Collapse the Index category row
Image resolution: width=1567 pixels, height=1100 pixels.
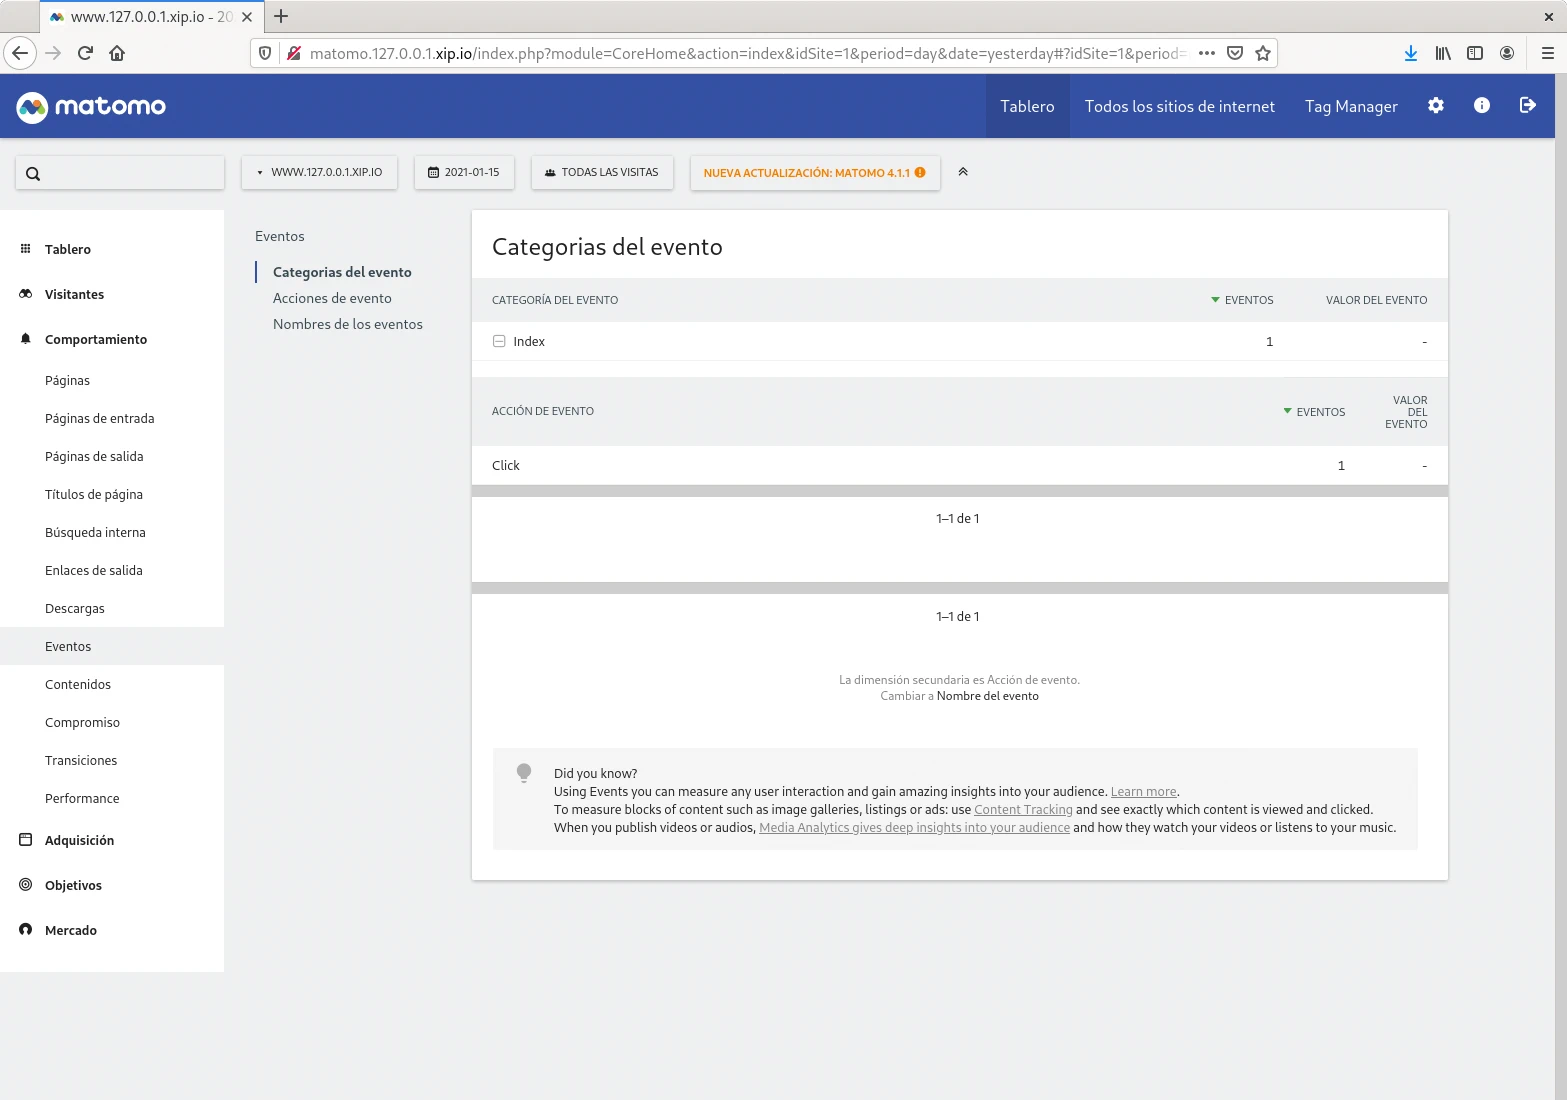click(499, 341)
